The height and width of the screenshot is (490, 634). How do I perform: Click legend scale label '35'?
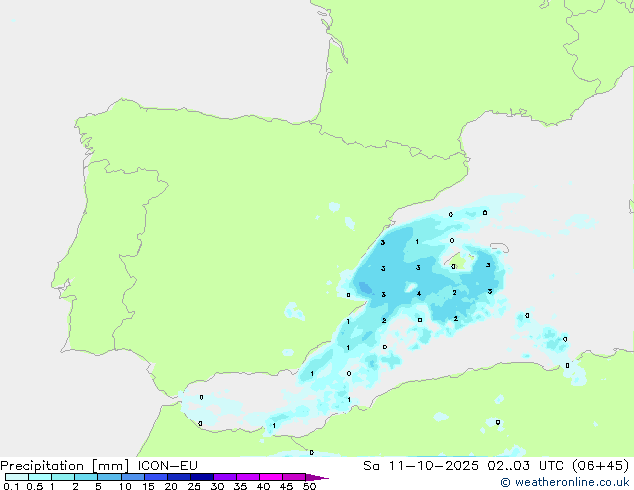pos(240,486)
